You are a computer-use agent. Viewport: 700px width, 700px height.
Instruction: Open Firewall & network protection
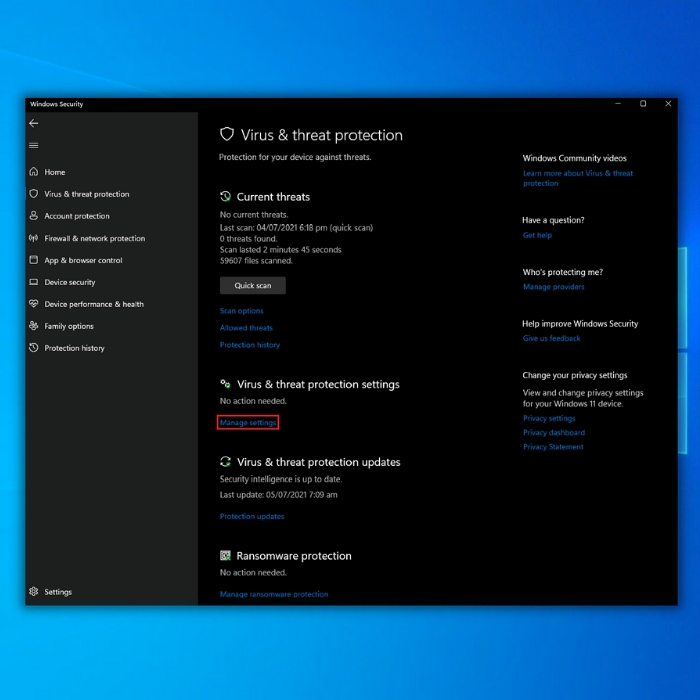[x=95, y=238]
